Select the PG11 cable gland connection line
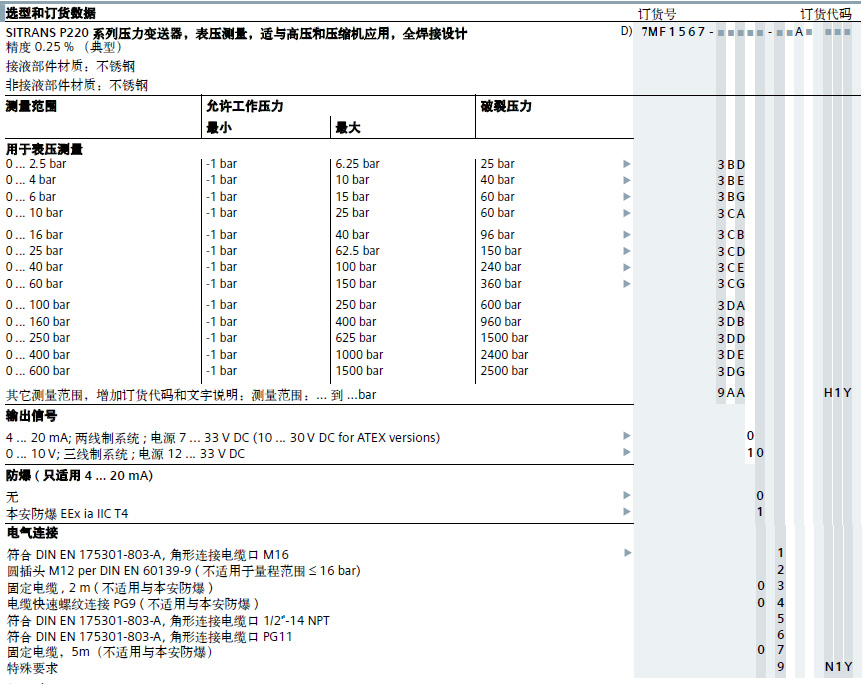This screenshot has width=868, height=684. click(149, 637)
